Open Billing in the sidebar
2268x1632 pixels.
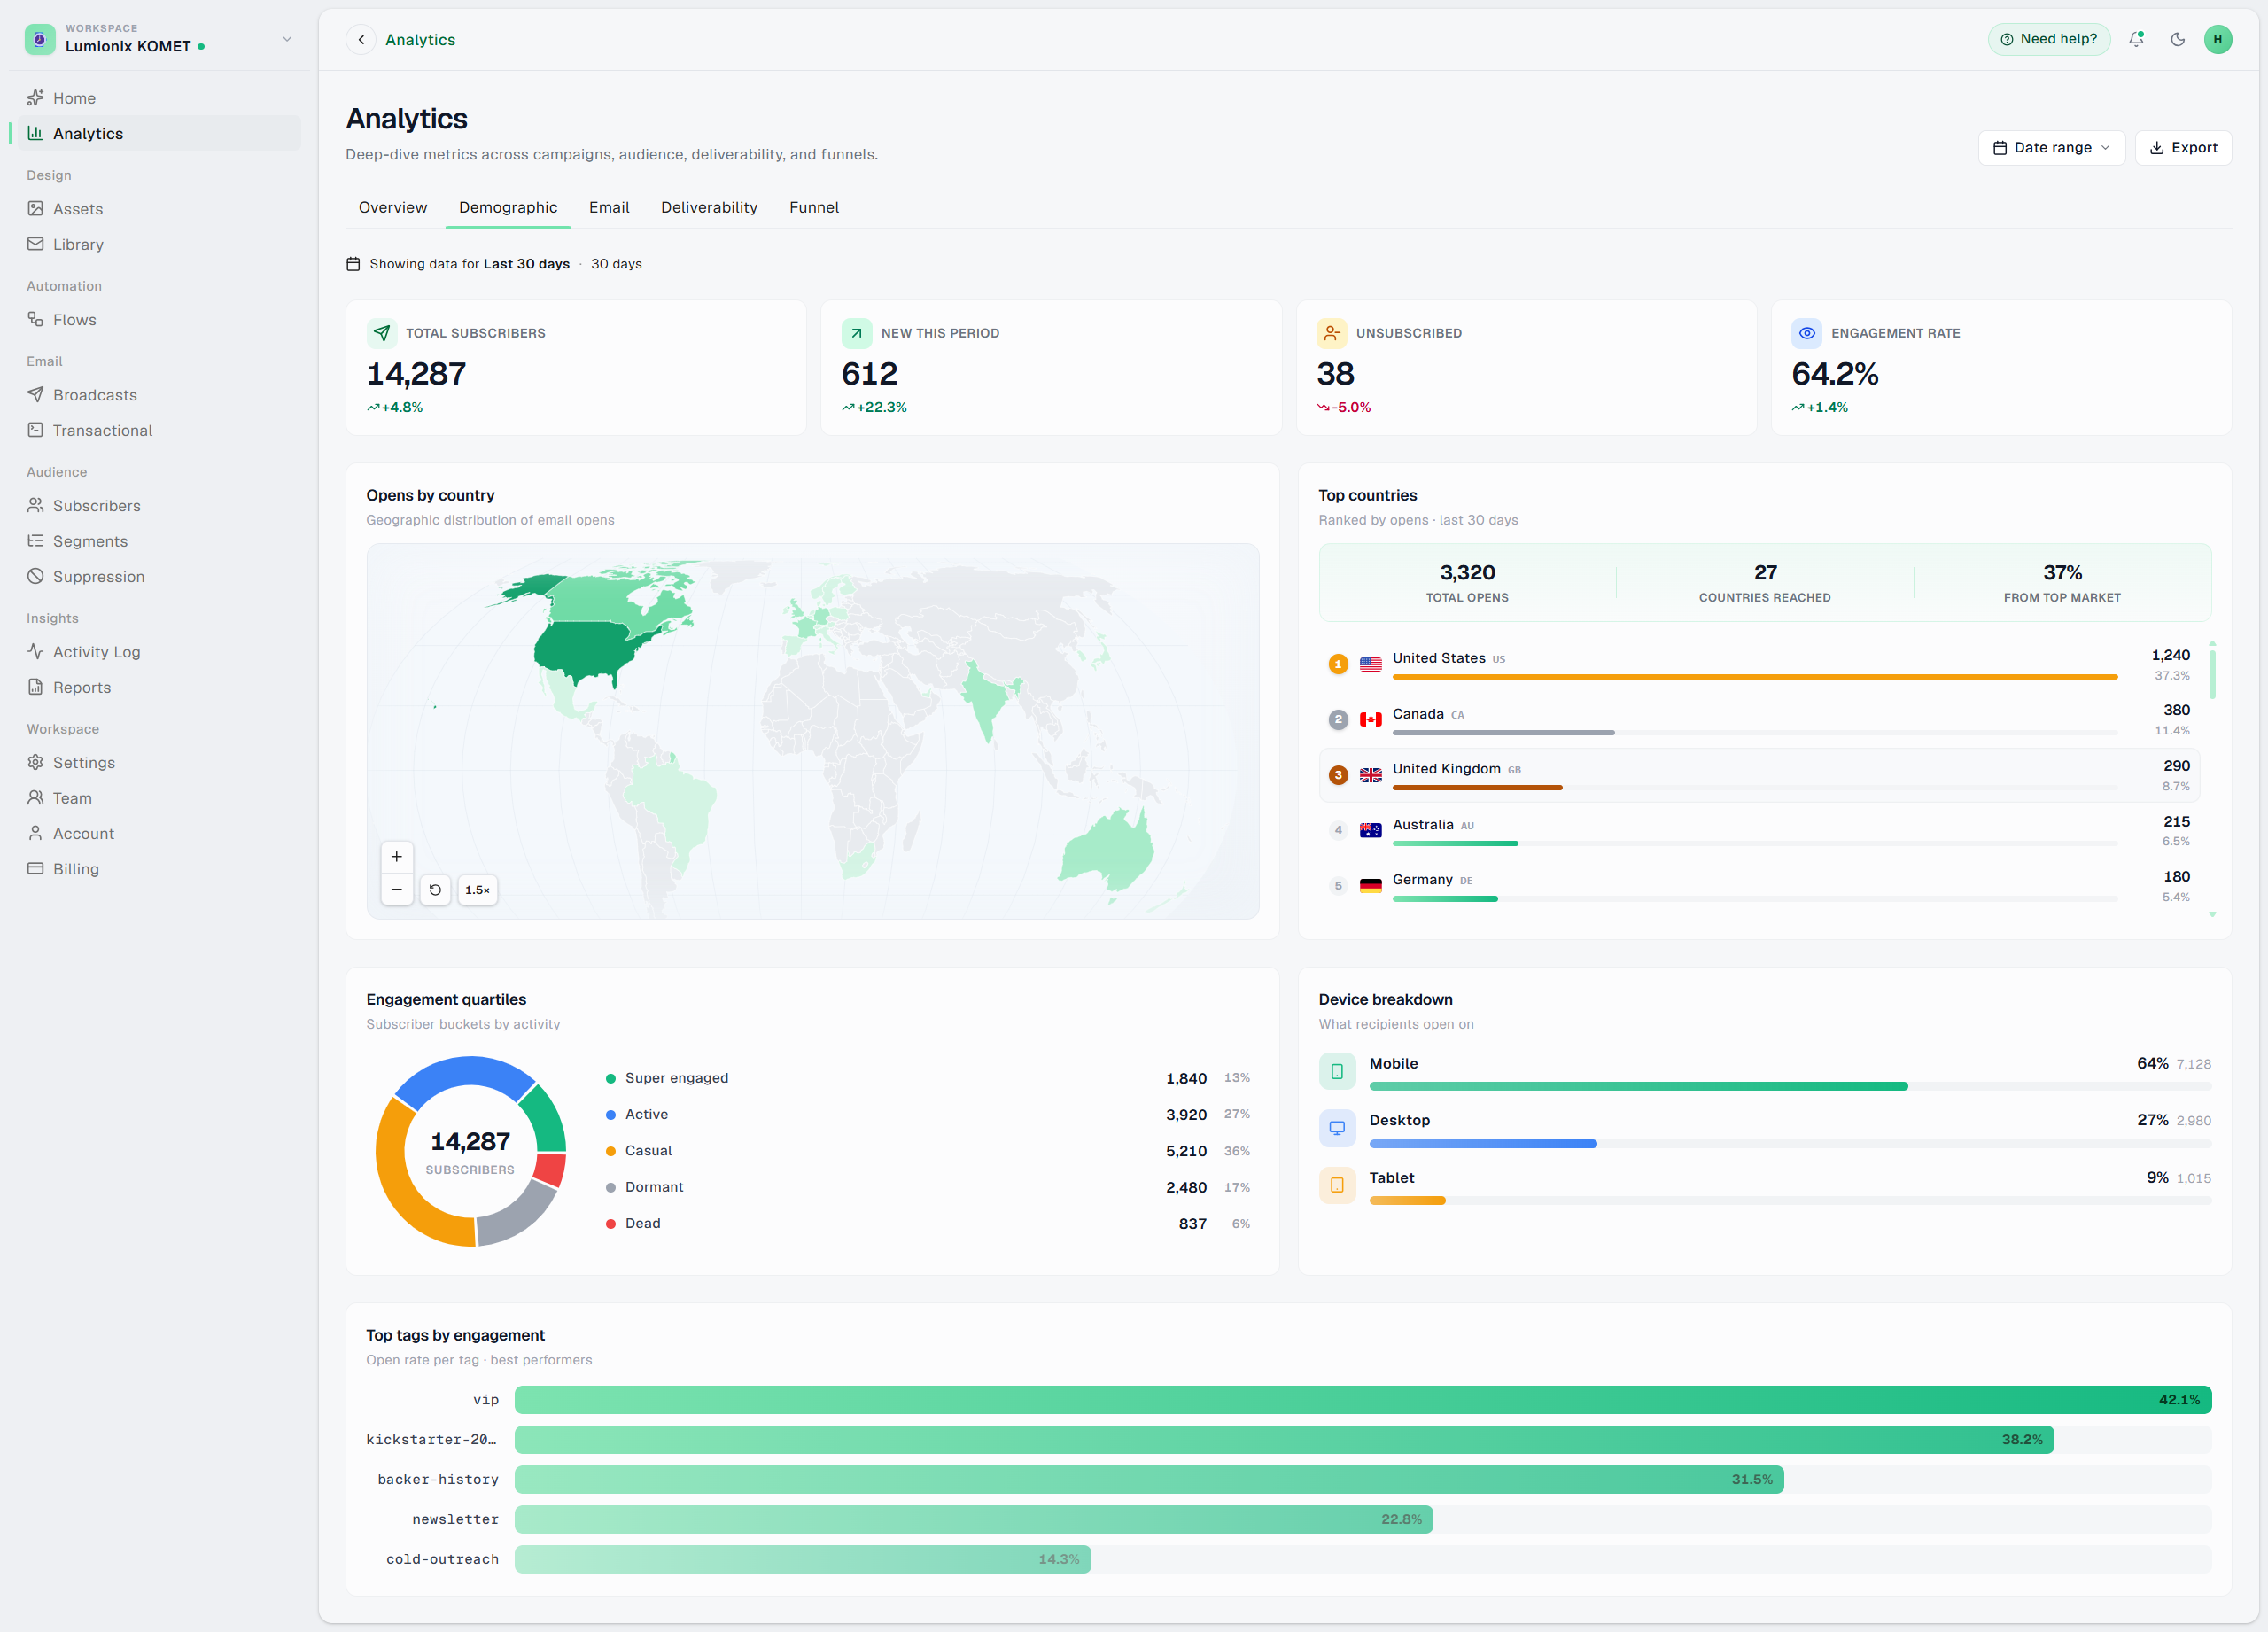pos(160,869)
